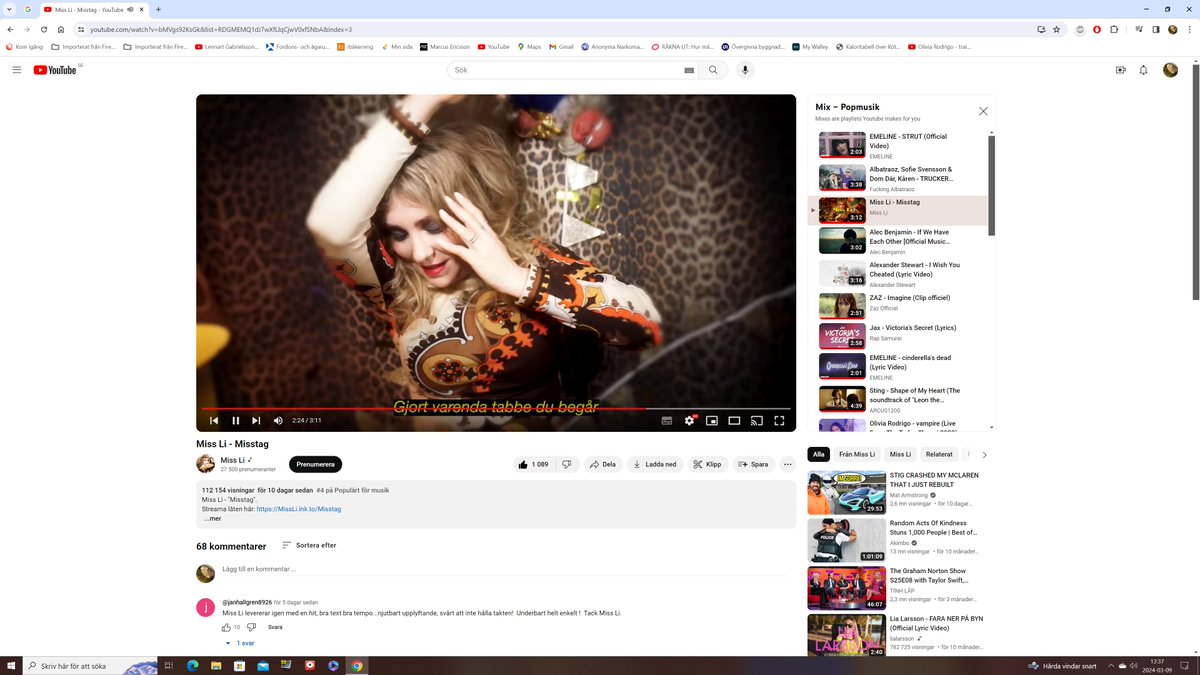Open player settings gear
Viewport: 1200px width, 675px height.
point(689,421)
